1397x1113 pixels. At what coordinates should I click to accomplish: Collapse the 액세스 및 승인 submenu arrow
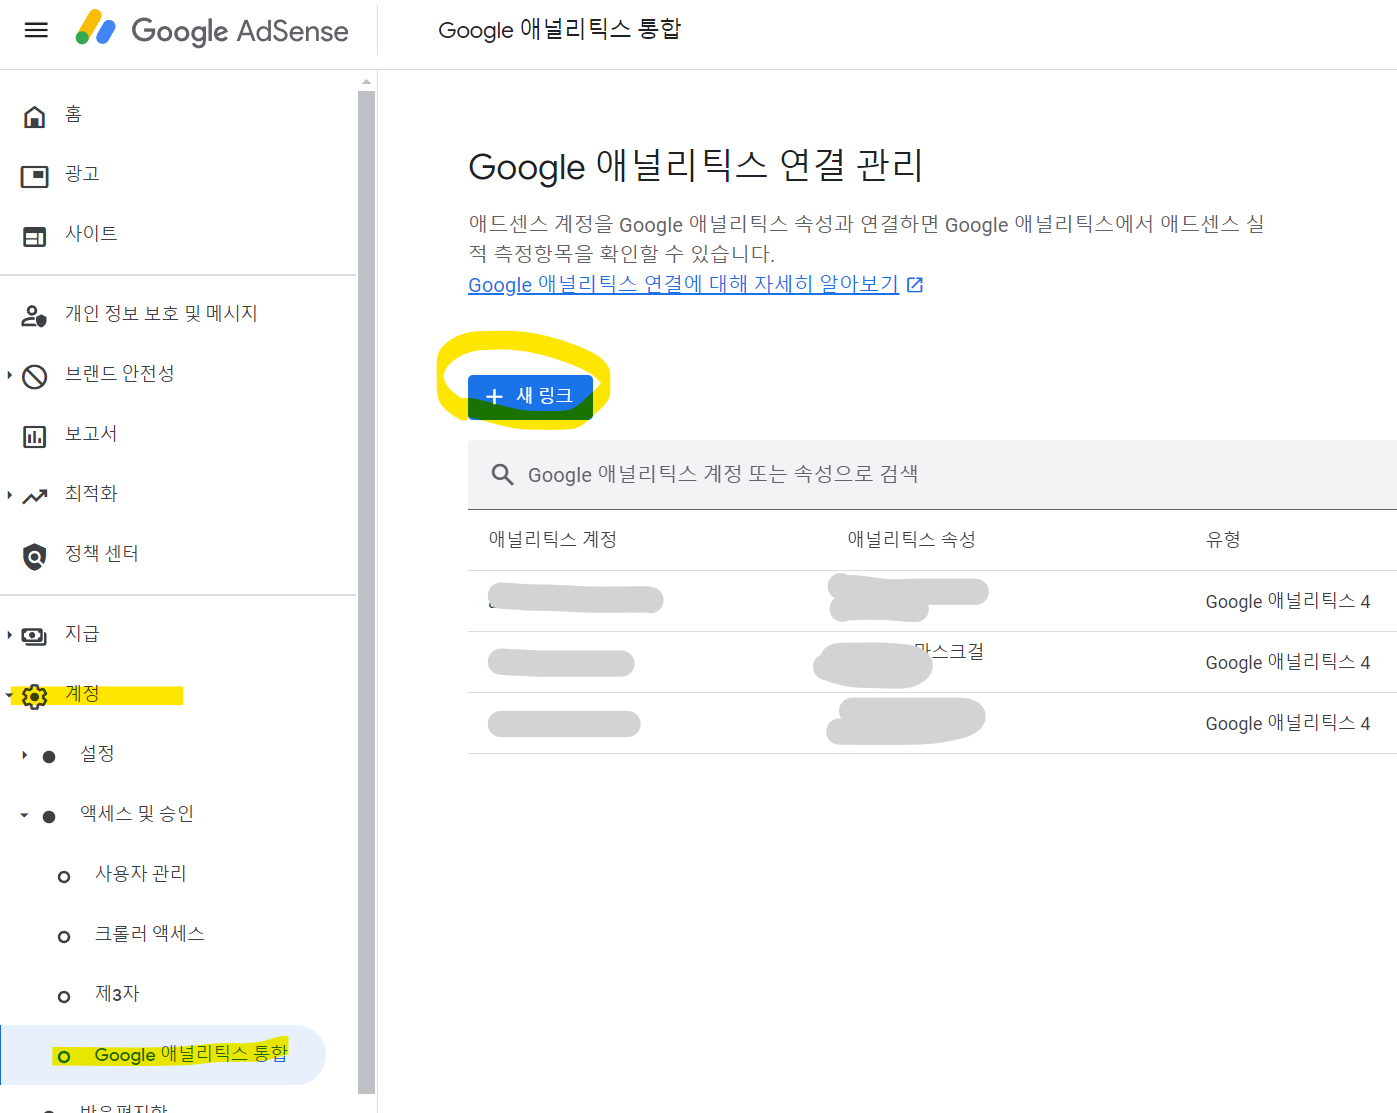click(24, 816)
